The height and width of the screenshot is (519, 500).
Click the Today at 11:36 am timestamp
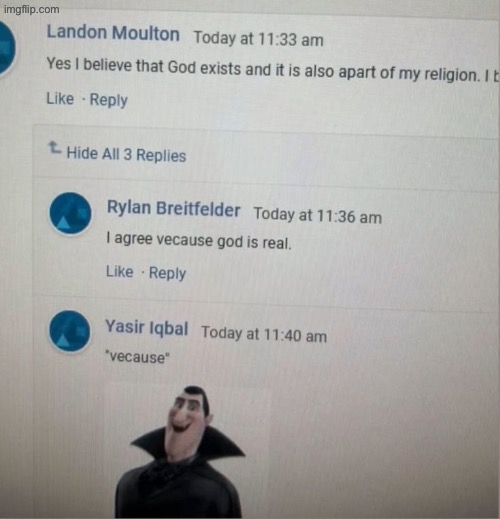[318, 216]
